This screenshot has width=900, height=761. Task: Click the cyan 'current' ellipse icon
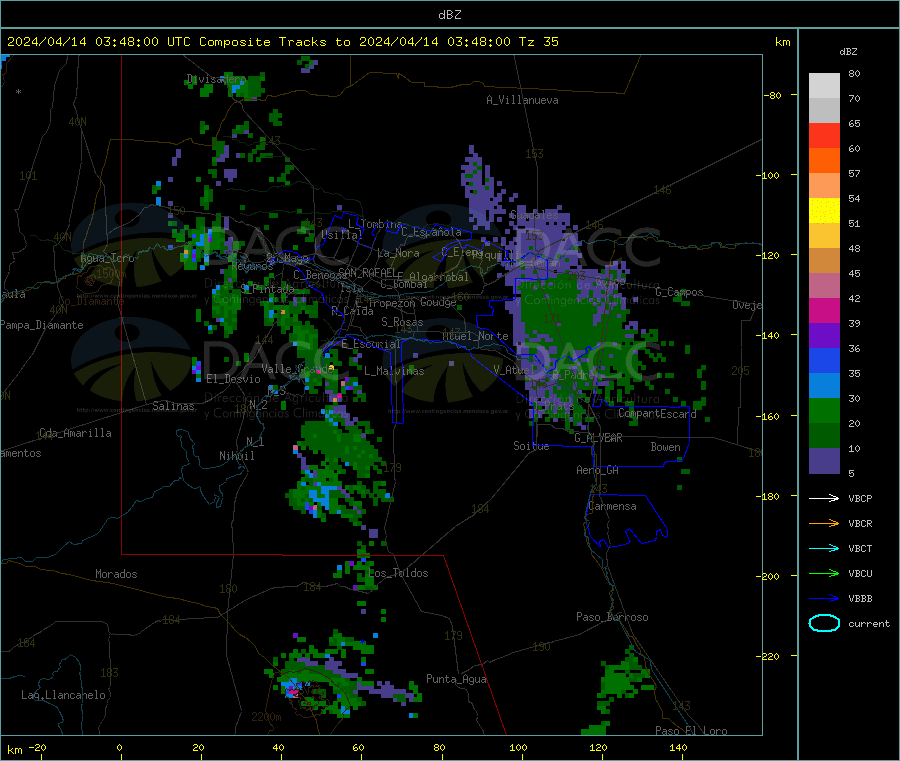tap(824, 623)
